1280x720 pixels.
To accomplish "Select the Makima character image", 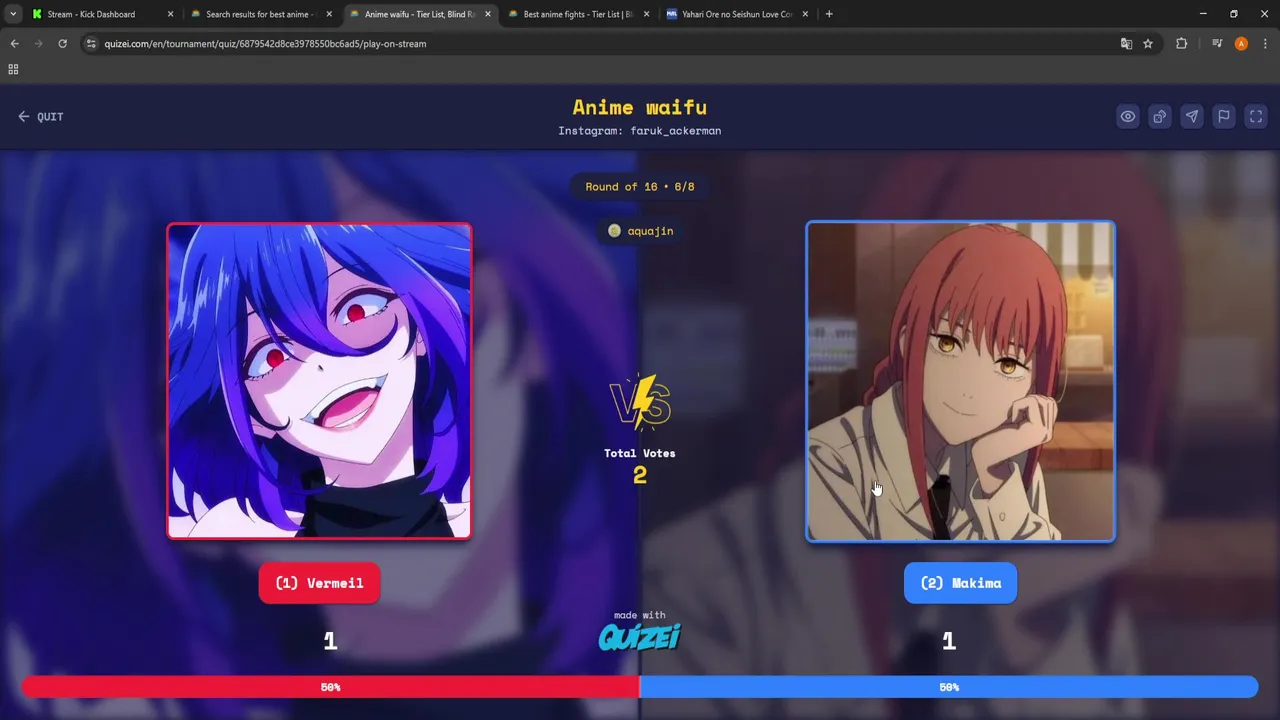I will pyautogui.click(x=960, y=381).
